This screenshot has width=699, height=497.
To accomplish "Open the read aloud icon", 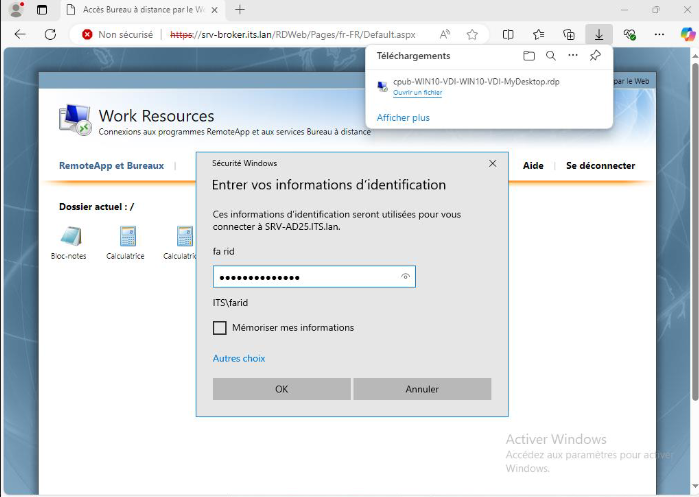I will 445,34.
